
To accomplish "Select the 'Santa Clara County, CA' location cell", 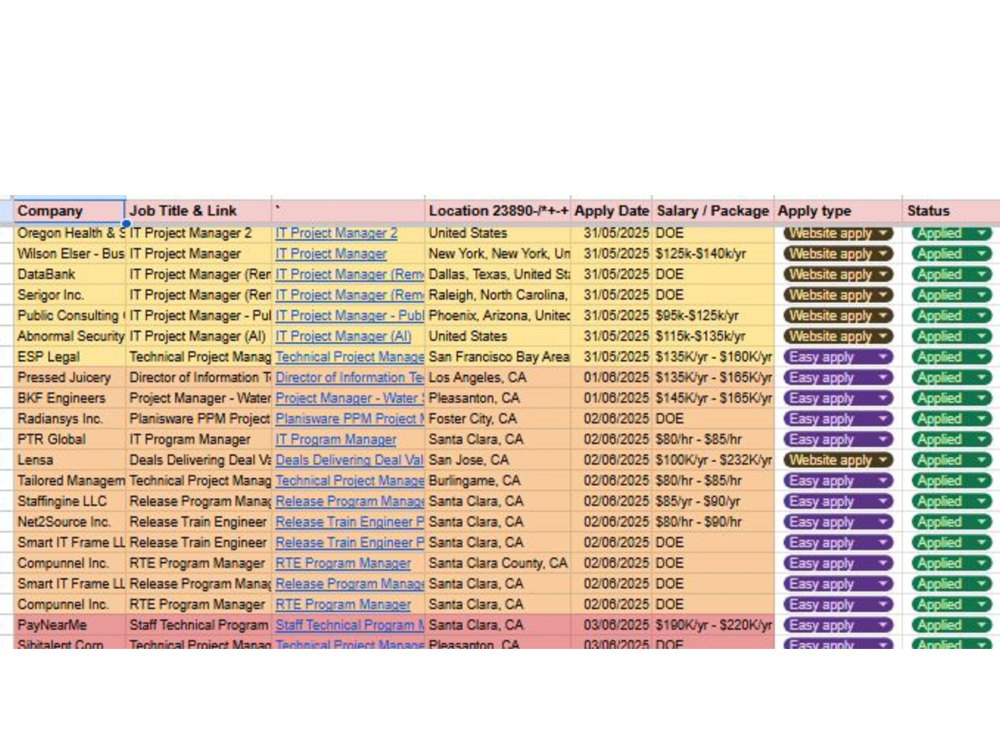I will 497,563.
